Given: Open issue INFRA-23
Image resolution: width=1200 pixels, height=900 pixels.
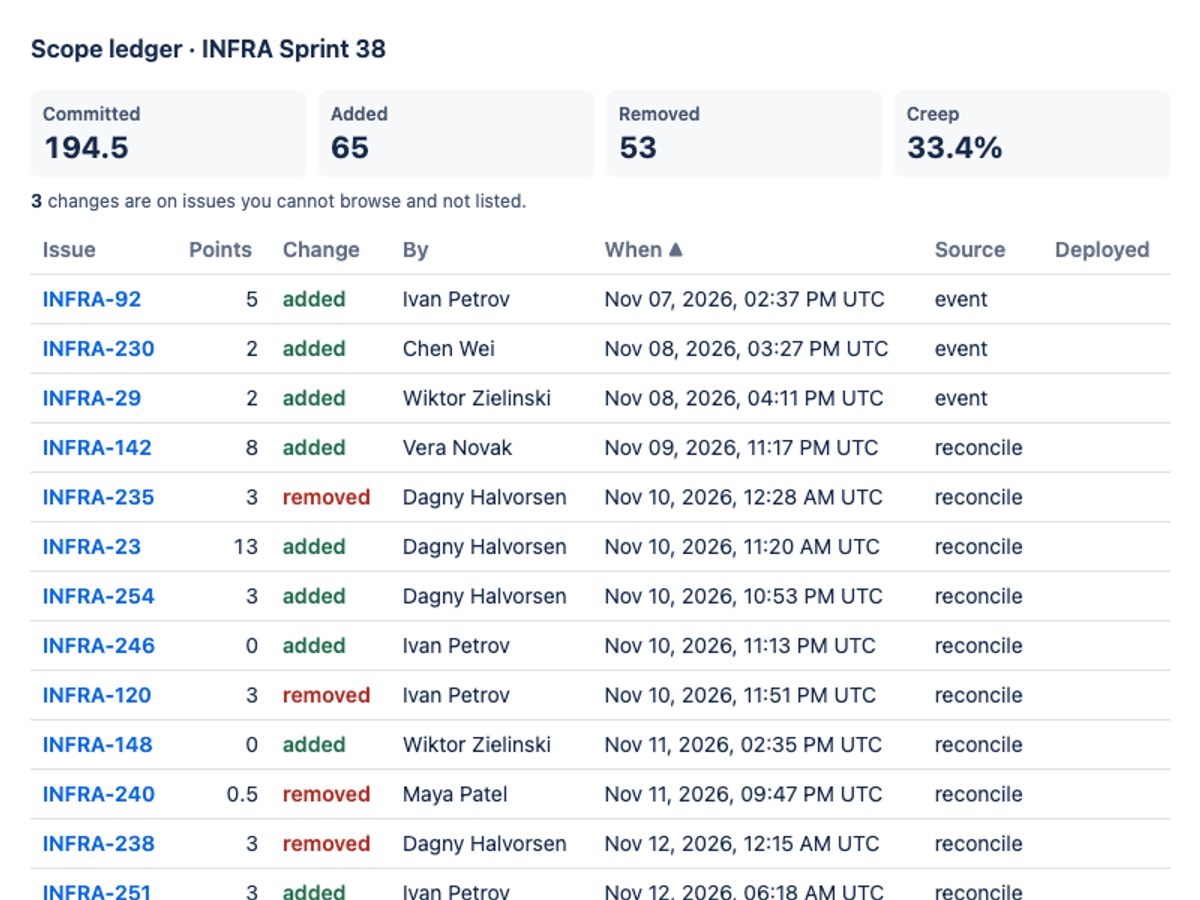Looking at the screenshot, I should [x=92, y=547].
